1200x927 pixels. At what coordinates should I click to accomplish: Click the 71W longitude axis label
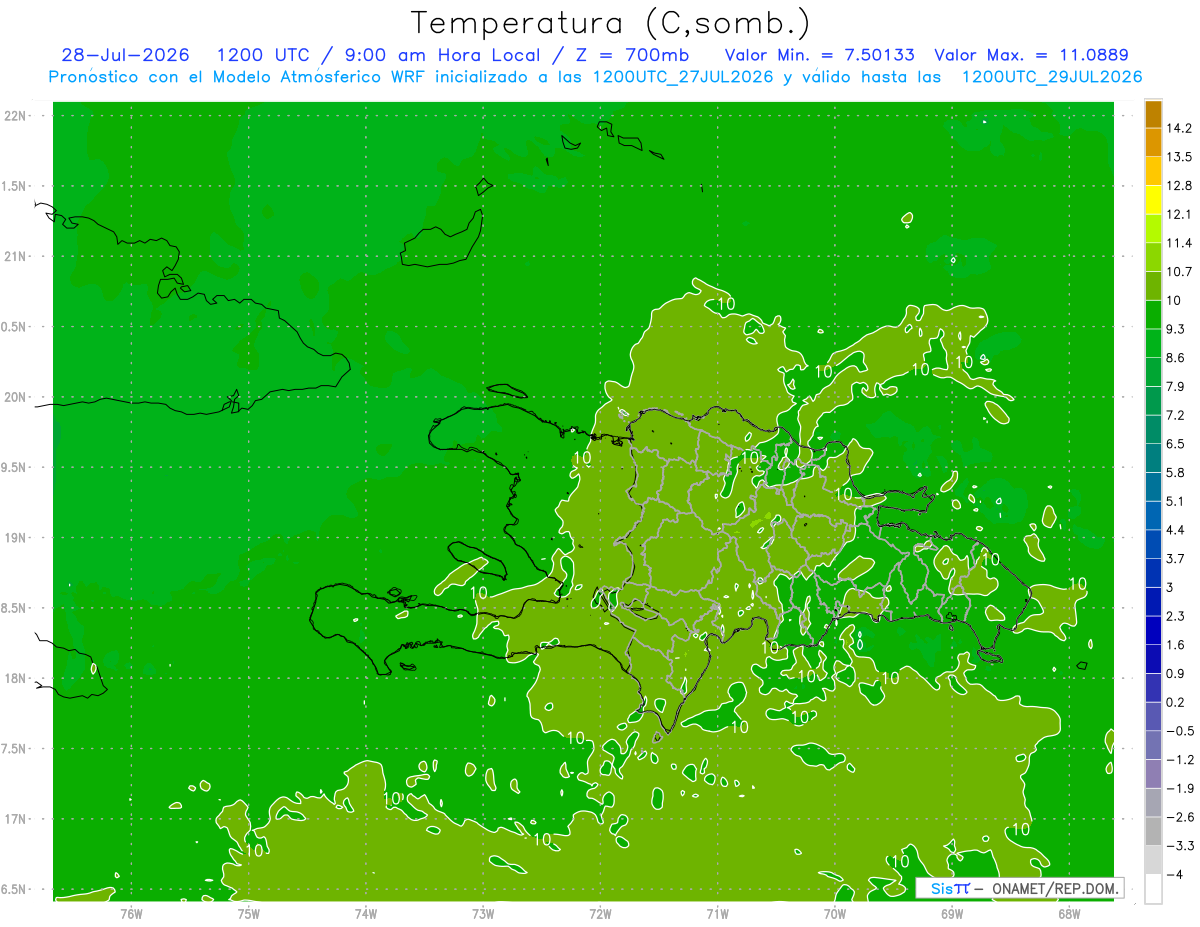[717, 913]
